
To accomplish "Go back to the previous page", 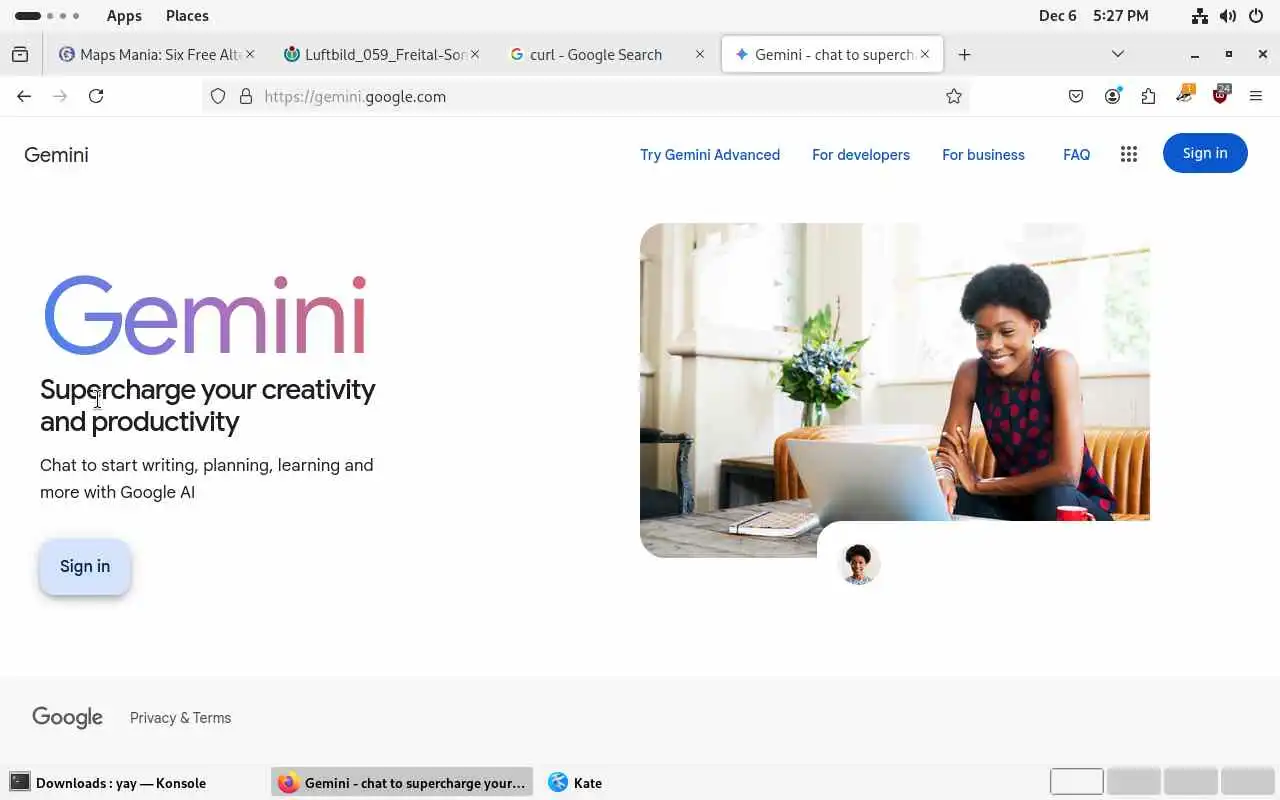I will coord(24,96).
